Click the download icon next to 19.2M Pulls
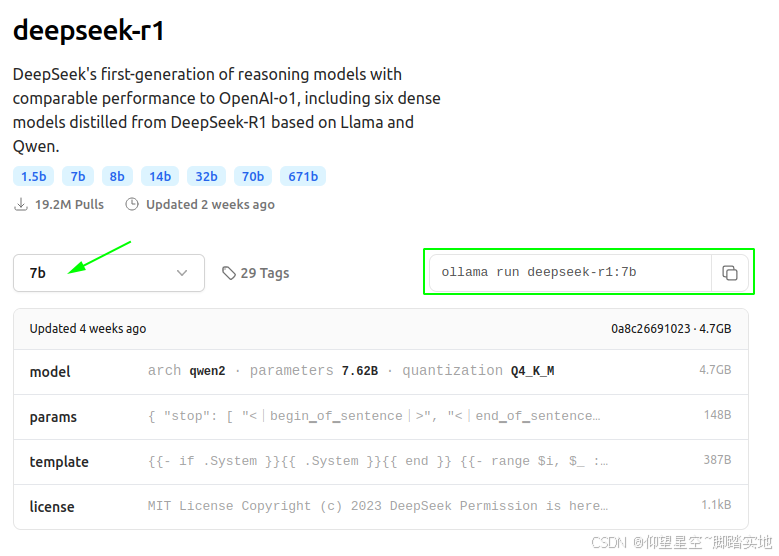 click(x=21, y=204)
